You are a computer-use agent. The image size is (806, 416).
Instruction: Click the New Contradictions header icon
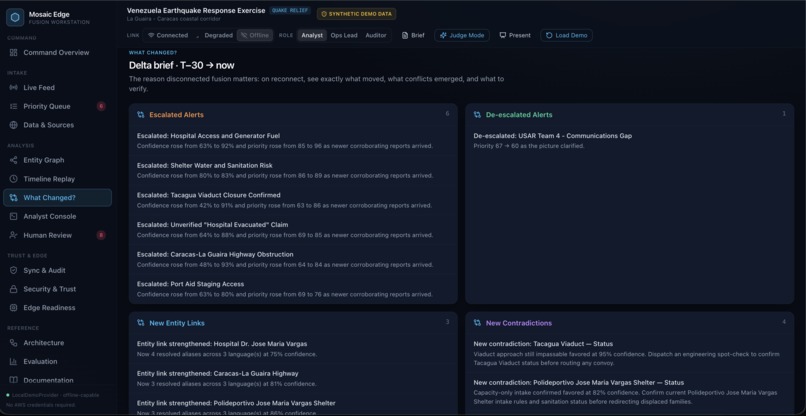tap(478, 323)
